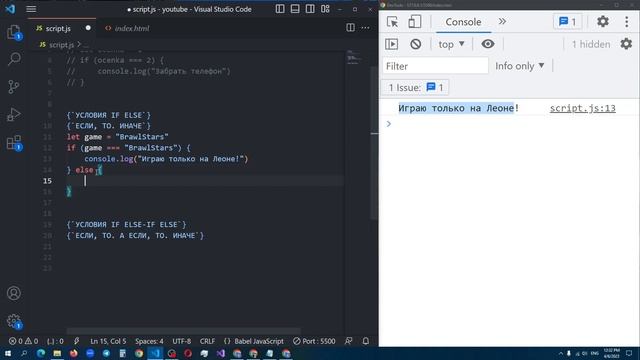Open the Accounts menu in activity bar
Viewport: 640px width, 360px height.
14,293
